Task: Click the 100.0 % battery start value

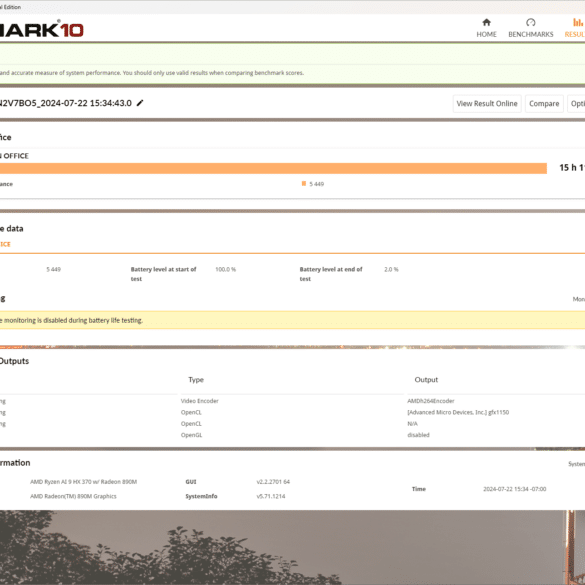Action: (x=225, y=269)
